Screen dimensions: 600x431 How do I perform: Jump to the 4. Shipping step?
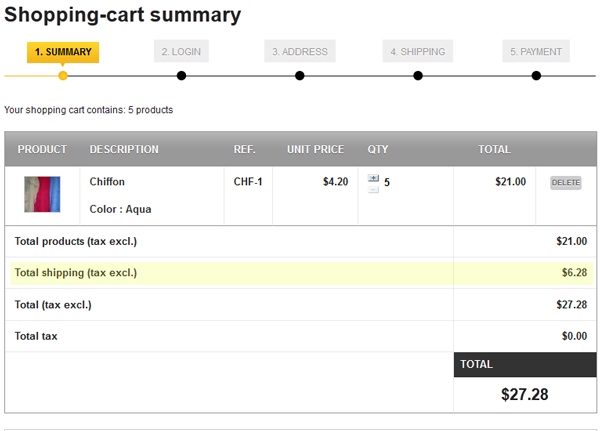[418, 52]
